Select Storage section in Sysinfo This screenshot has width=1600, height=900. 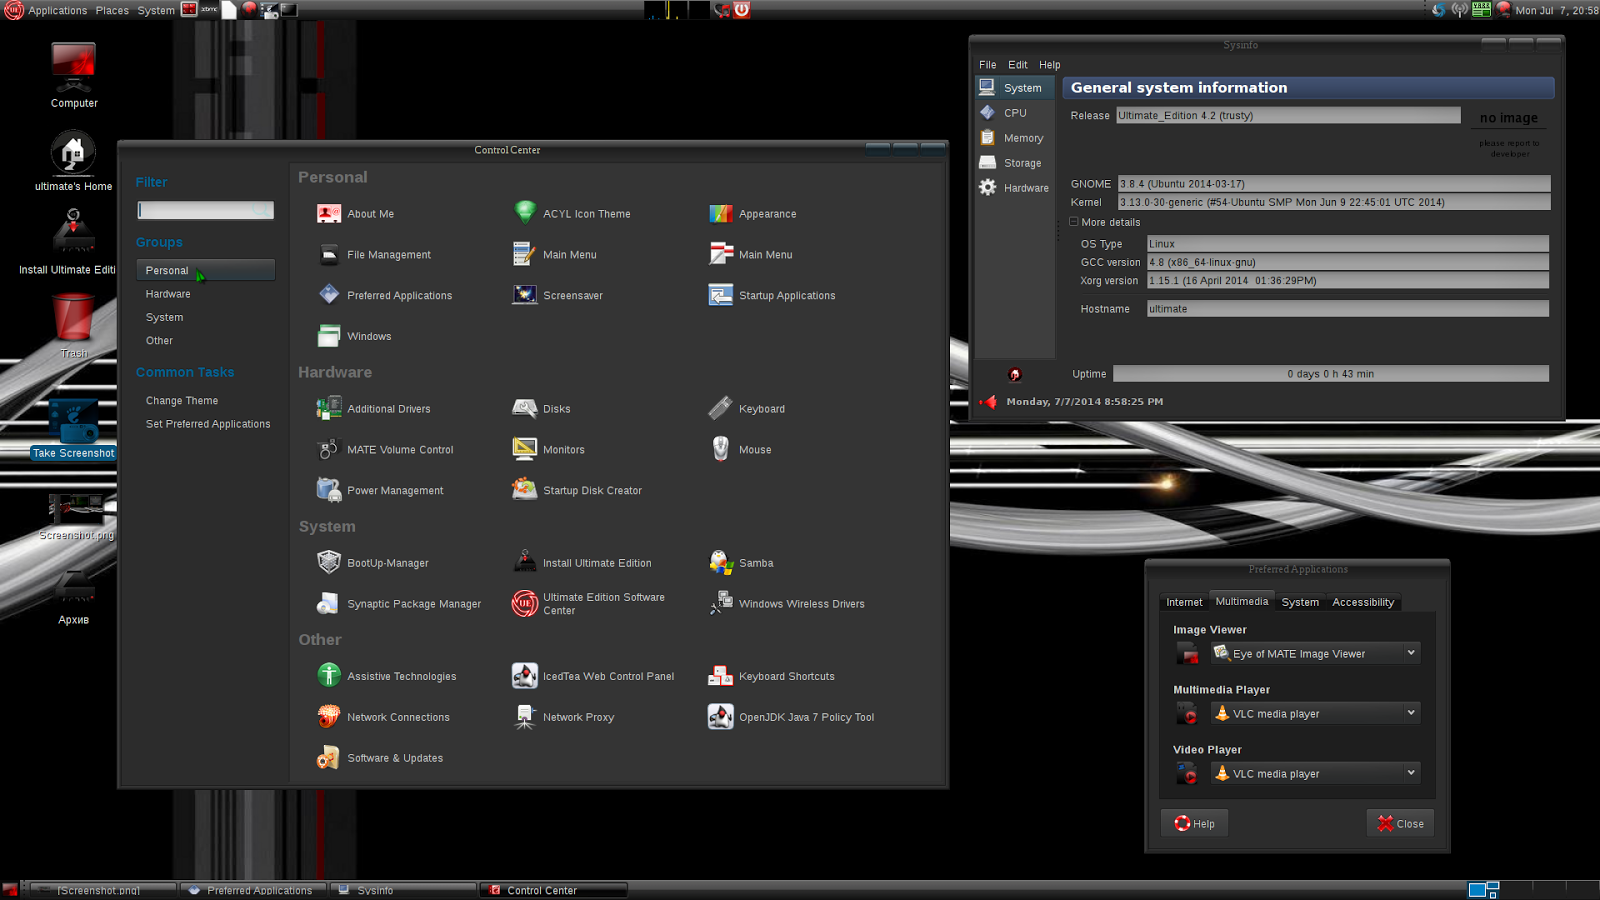tap(1014, 163)
